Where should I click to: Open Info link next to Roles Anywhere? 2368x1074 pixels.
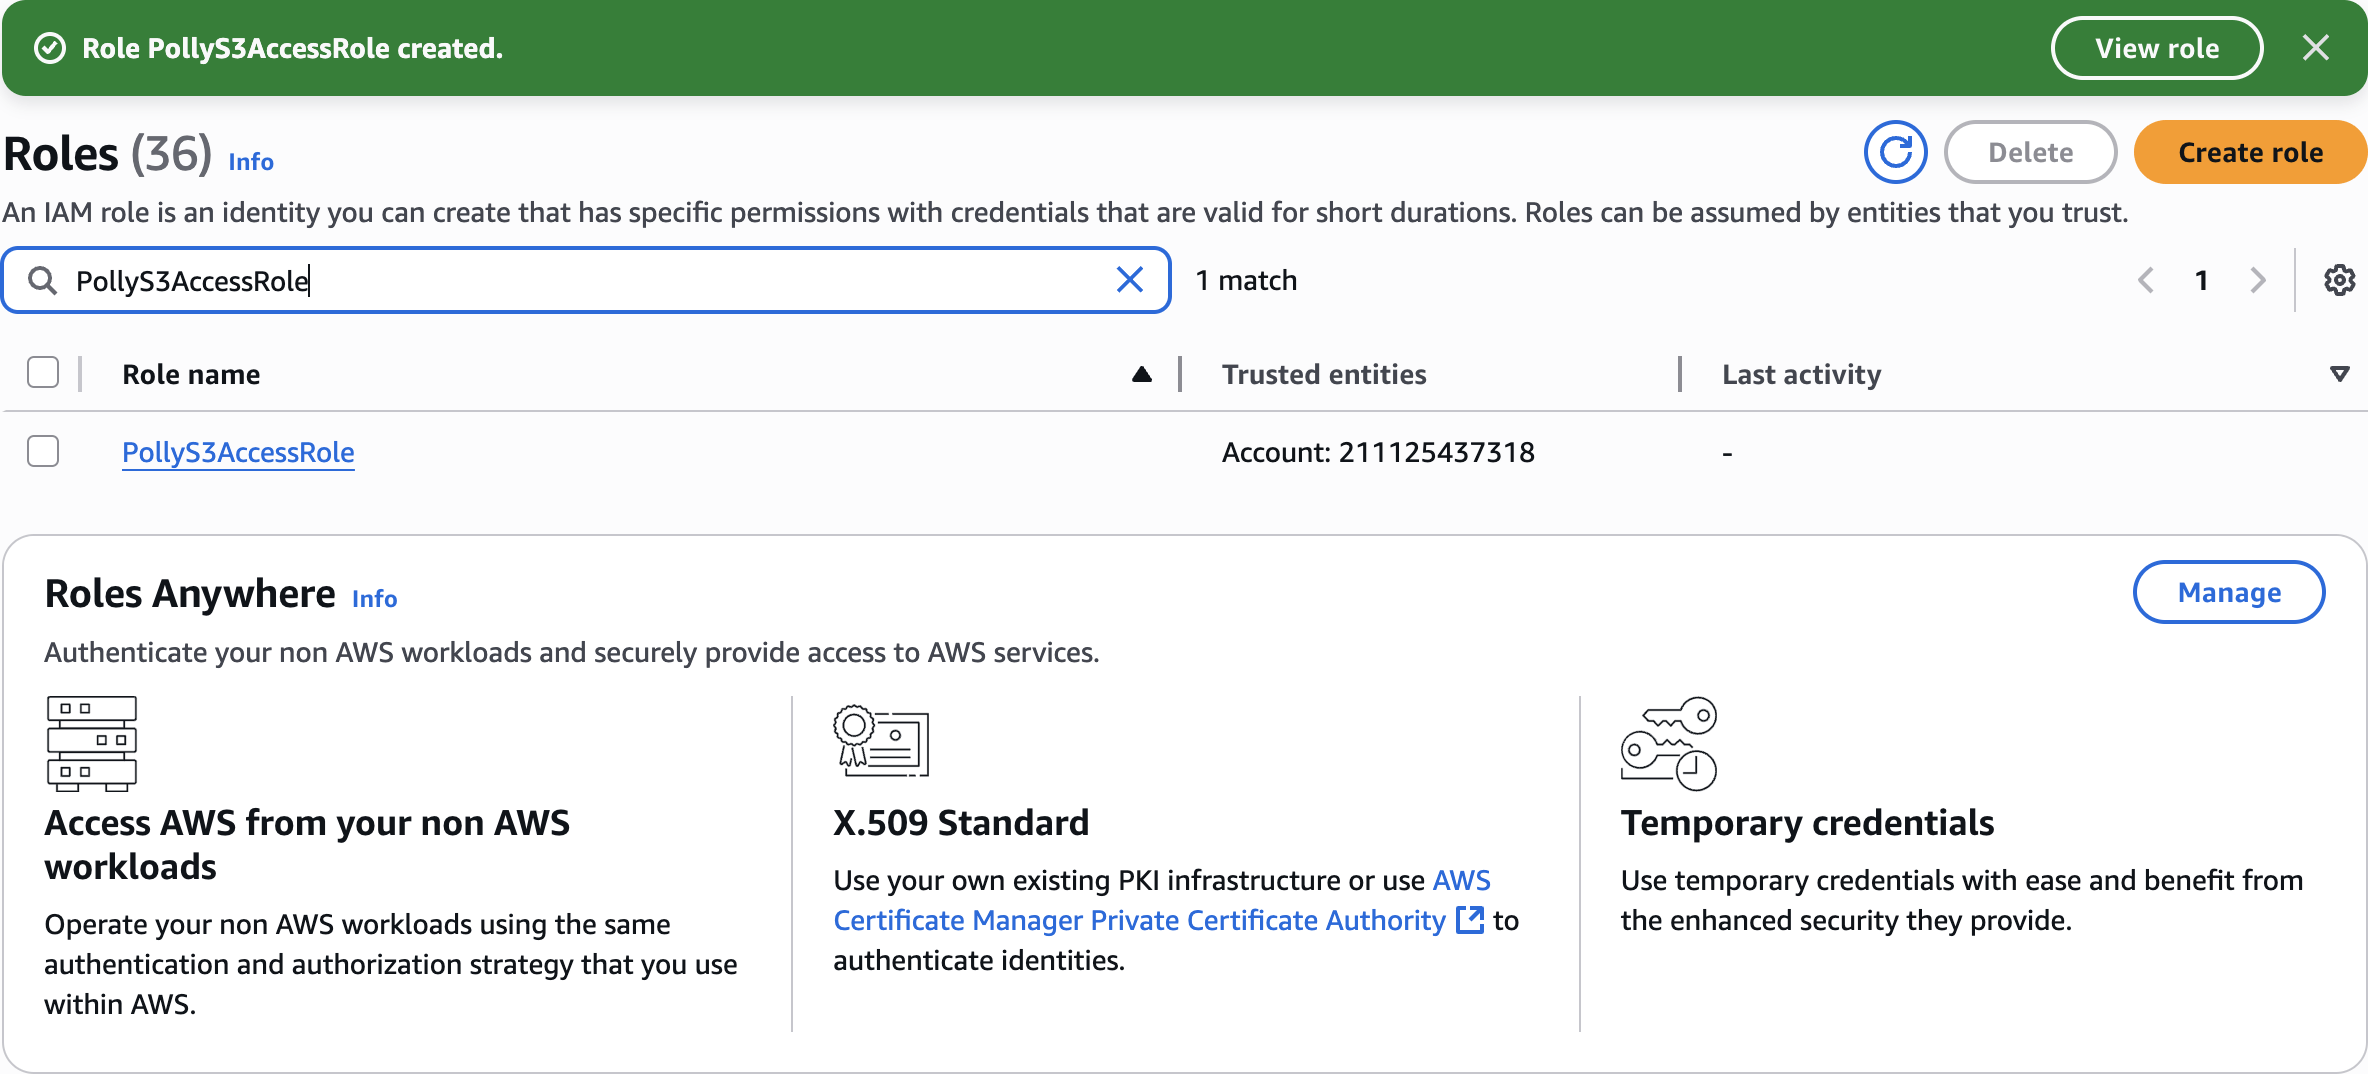tap(374, 598)
